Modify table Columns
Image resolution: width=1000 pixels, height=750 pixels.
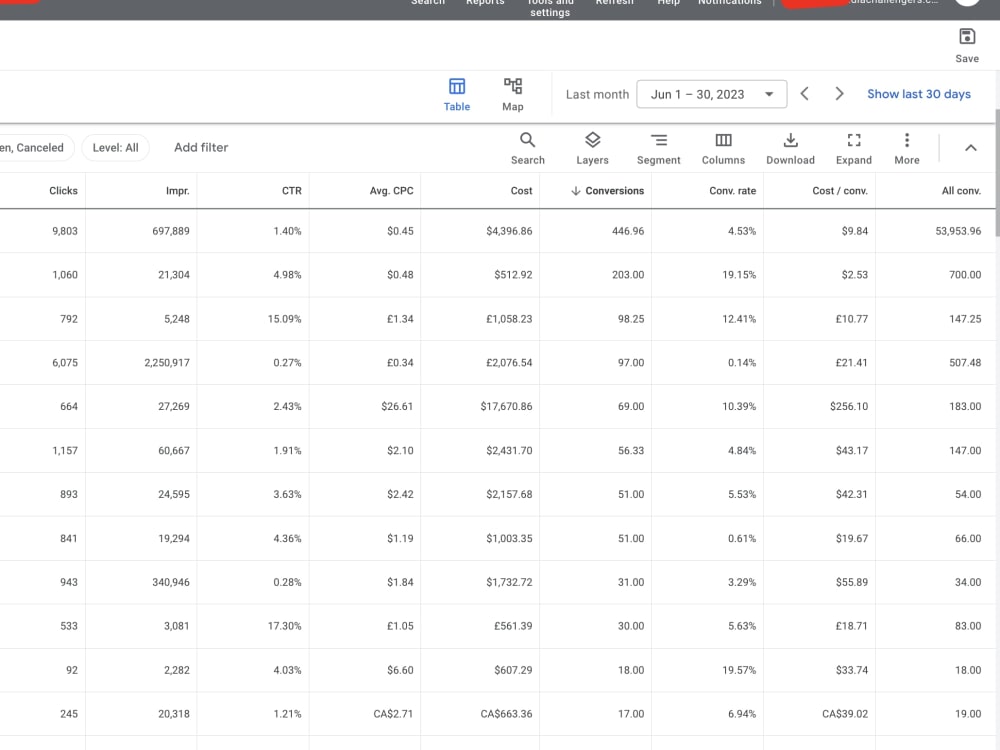click(x=723, y=149)
